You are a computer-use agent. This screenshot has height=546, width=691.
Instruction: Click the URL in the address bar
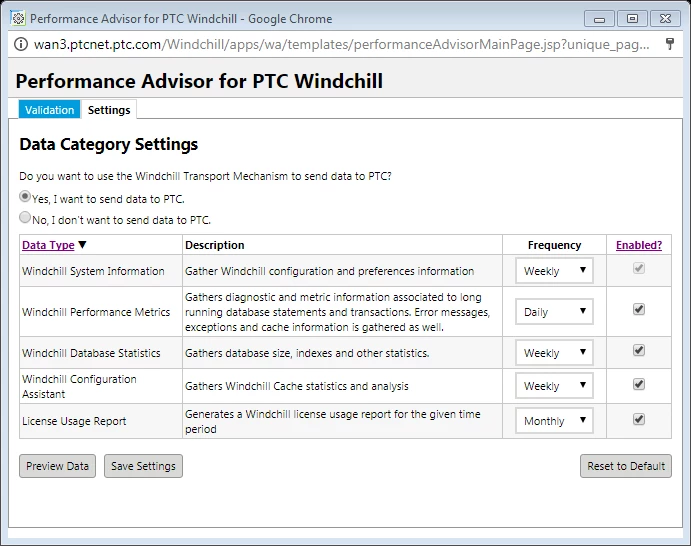342,44
